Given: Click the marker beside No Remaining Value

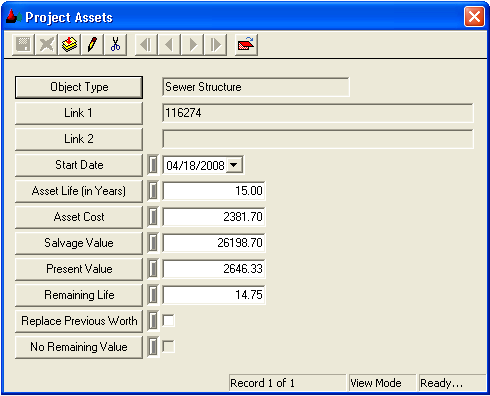Looking at the screenshot, I should click(153, 347).
